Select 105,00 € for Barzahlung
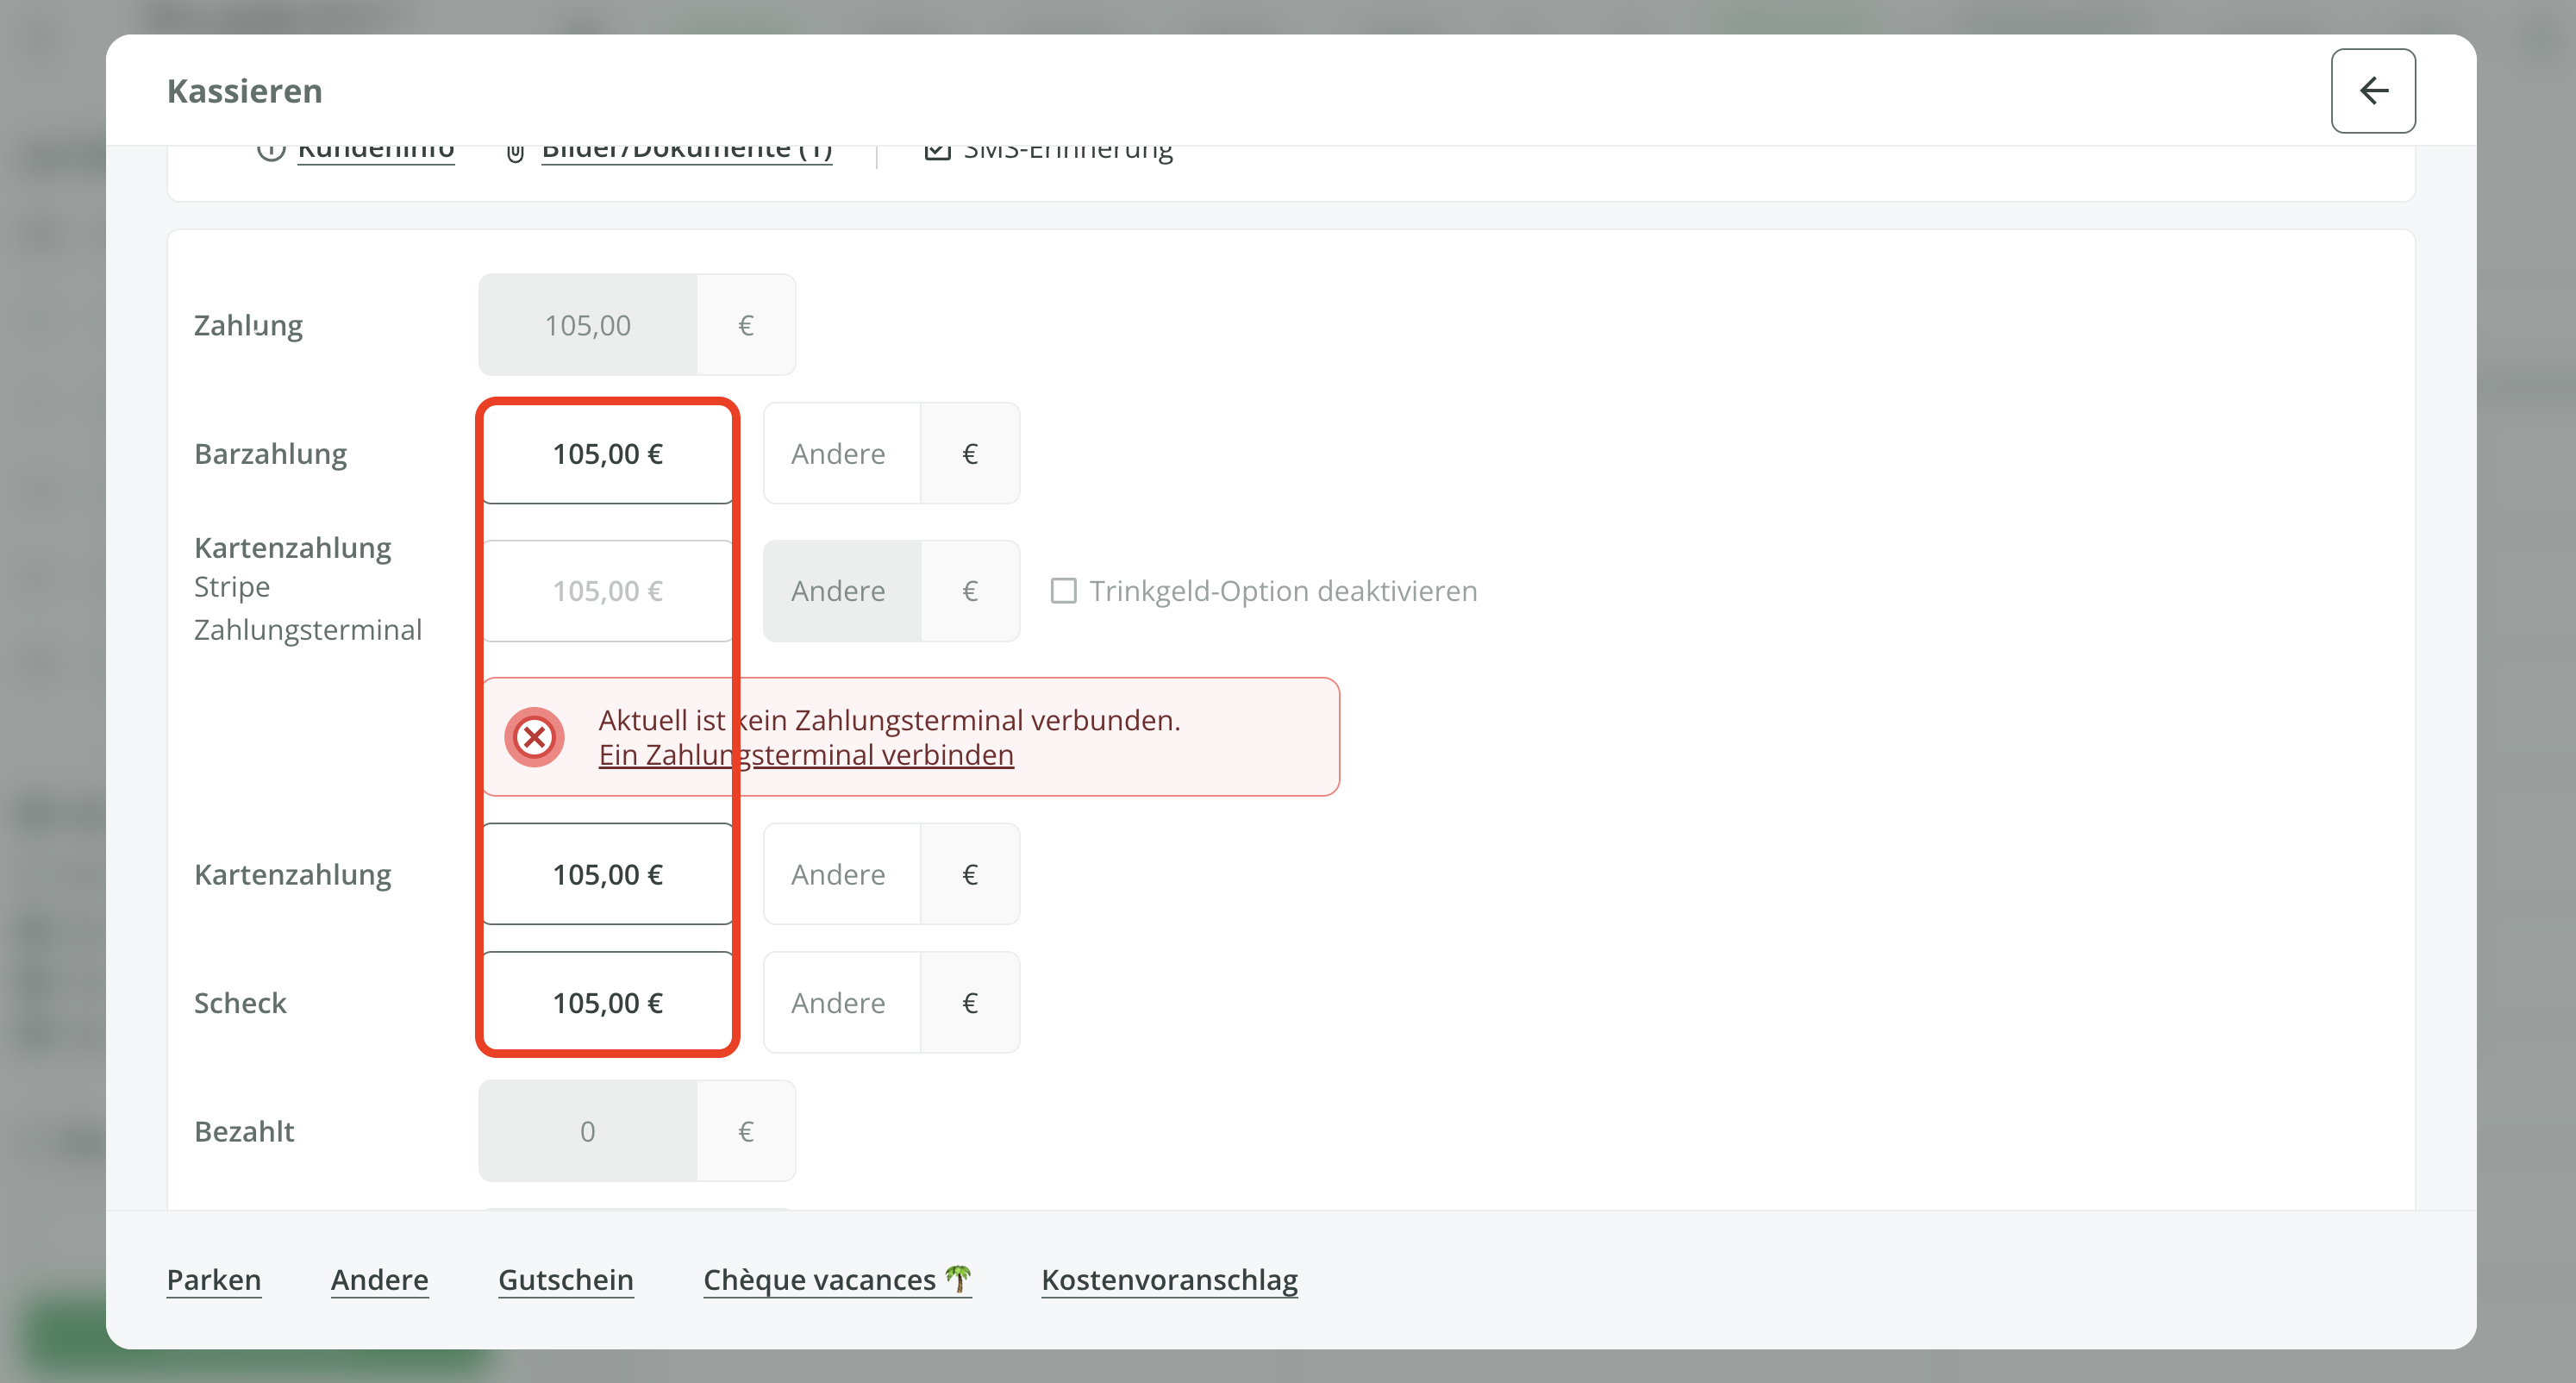This screenshot has width=2576, height=1383. (607, 454)
